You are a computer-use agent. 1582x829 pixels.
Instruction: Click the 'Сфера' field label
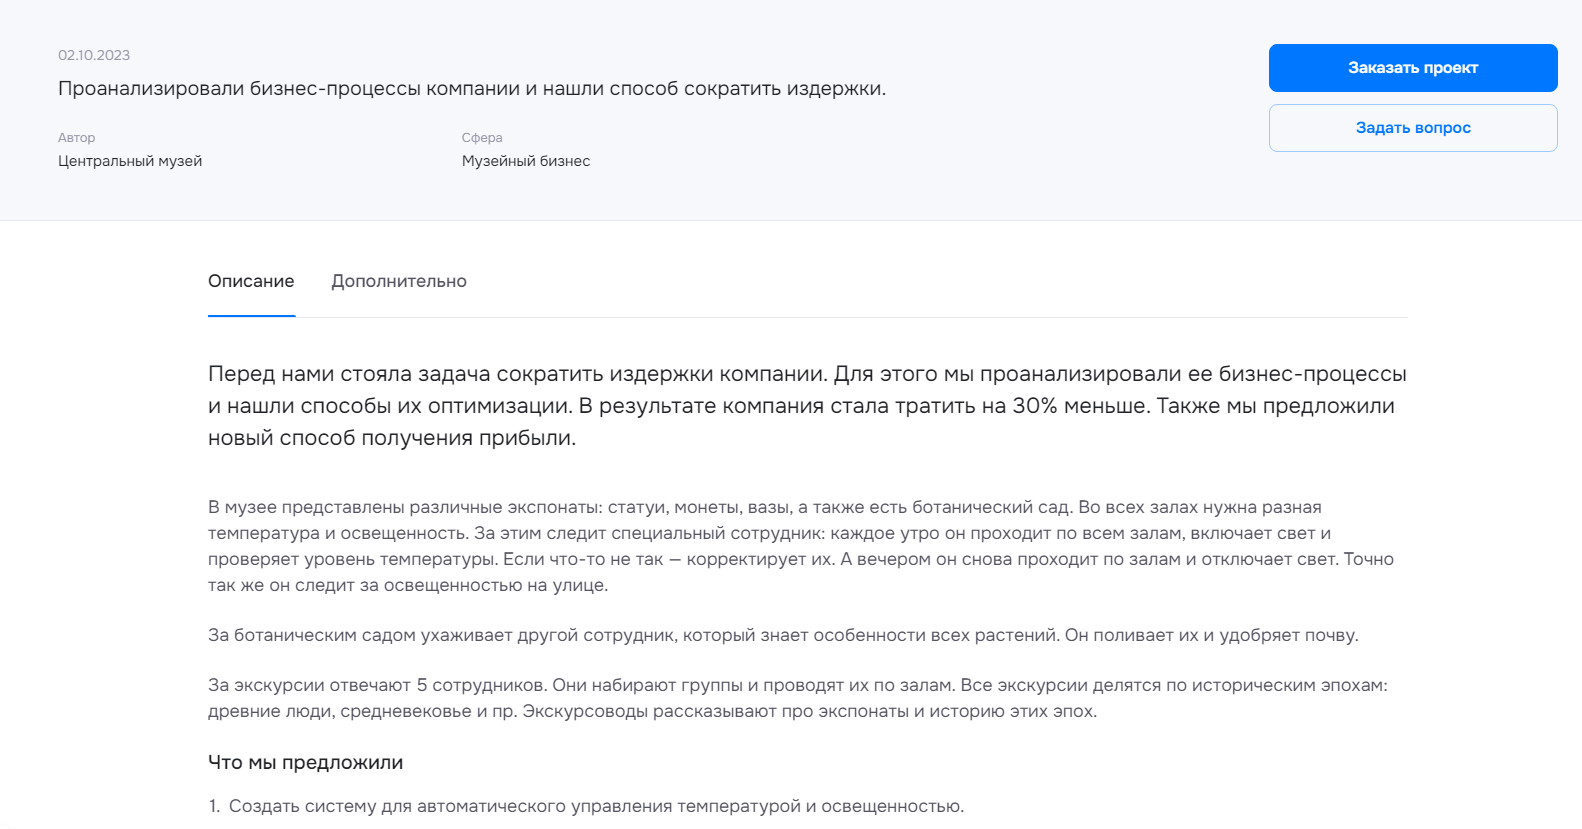(x=482, y=137)
